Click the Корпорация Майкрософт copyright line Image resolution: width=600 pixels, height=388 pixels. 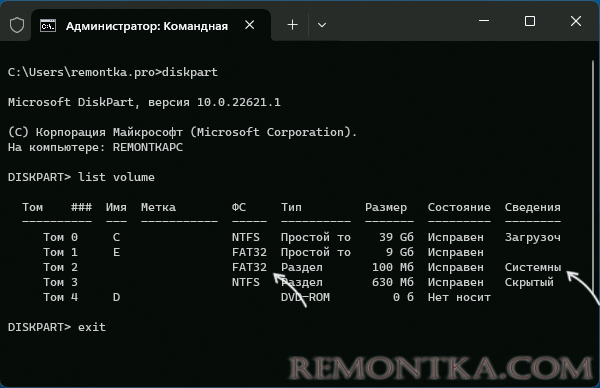(183, 132)
